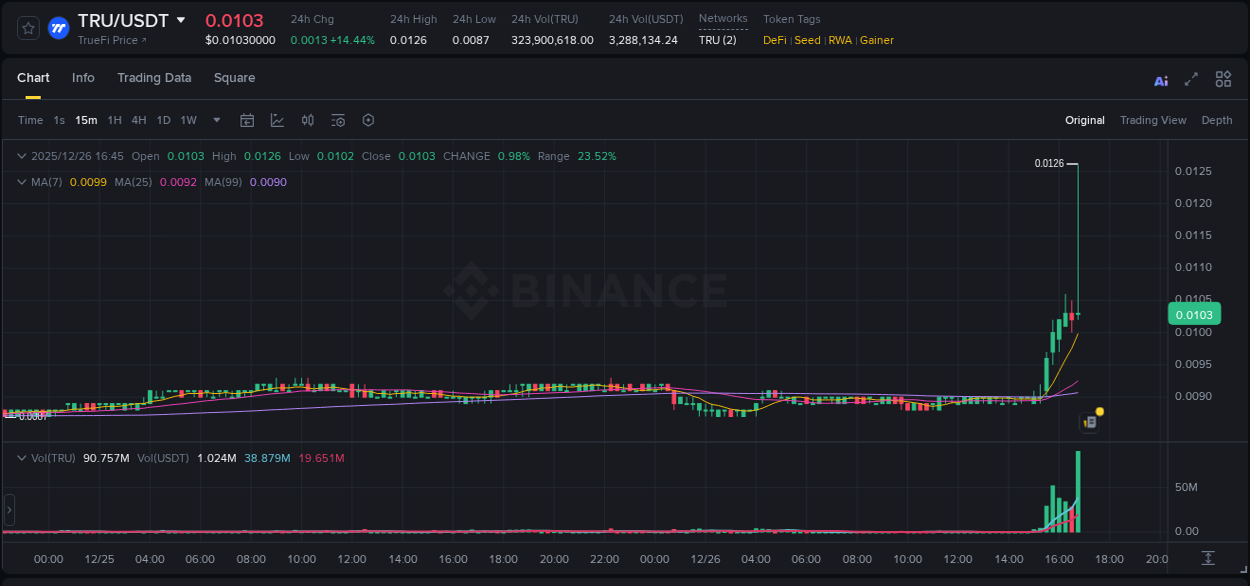
Task: Click the Ai chart analysis icon
Action: 1161,79
